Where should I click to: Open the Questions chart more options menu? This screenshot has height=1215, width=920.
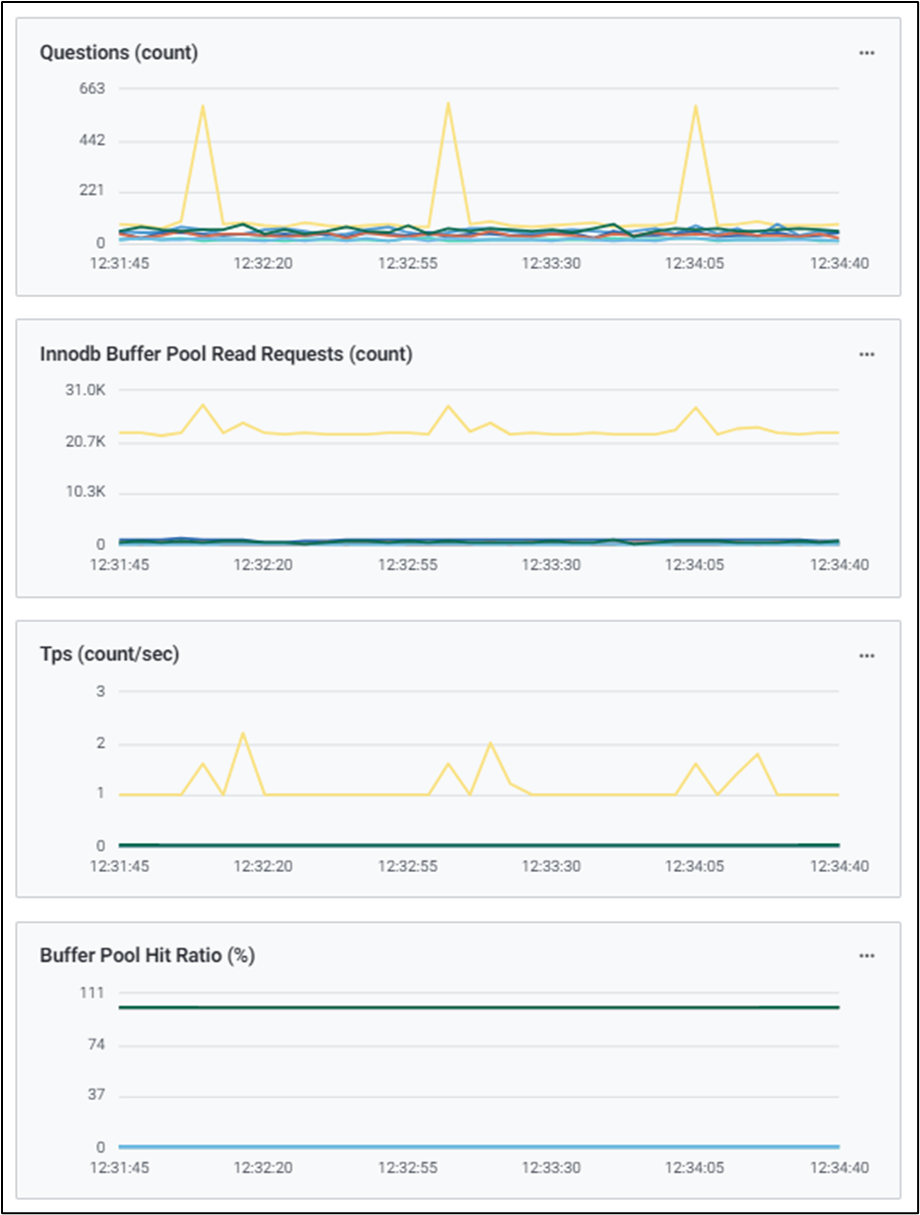pos(866,53)
